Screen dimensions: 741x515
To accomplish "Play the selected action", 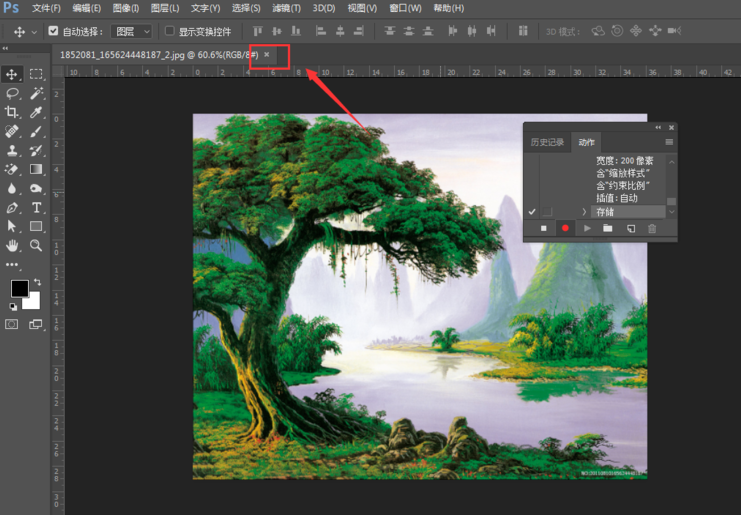I will pos(587,228).
